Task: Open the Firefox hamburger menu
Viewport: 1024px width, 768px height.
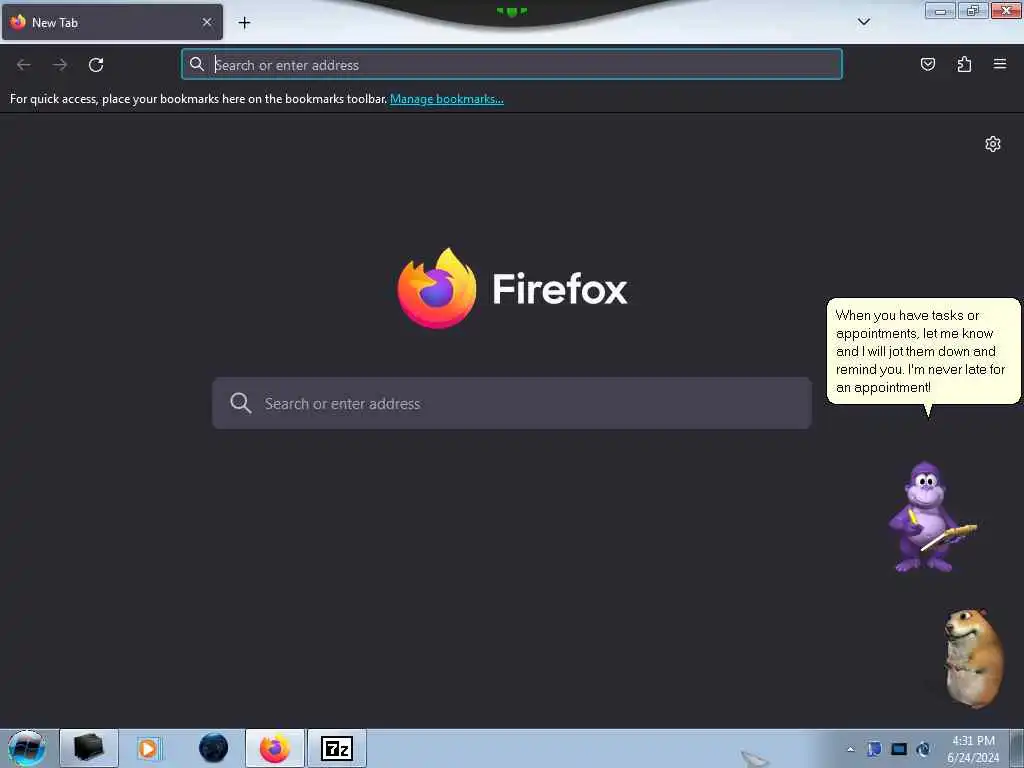Action: (999, 64)
